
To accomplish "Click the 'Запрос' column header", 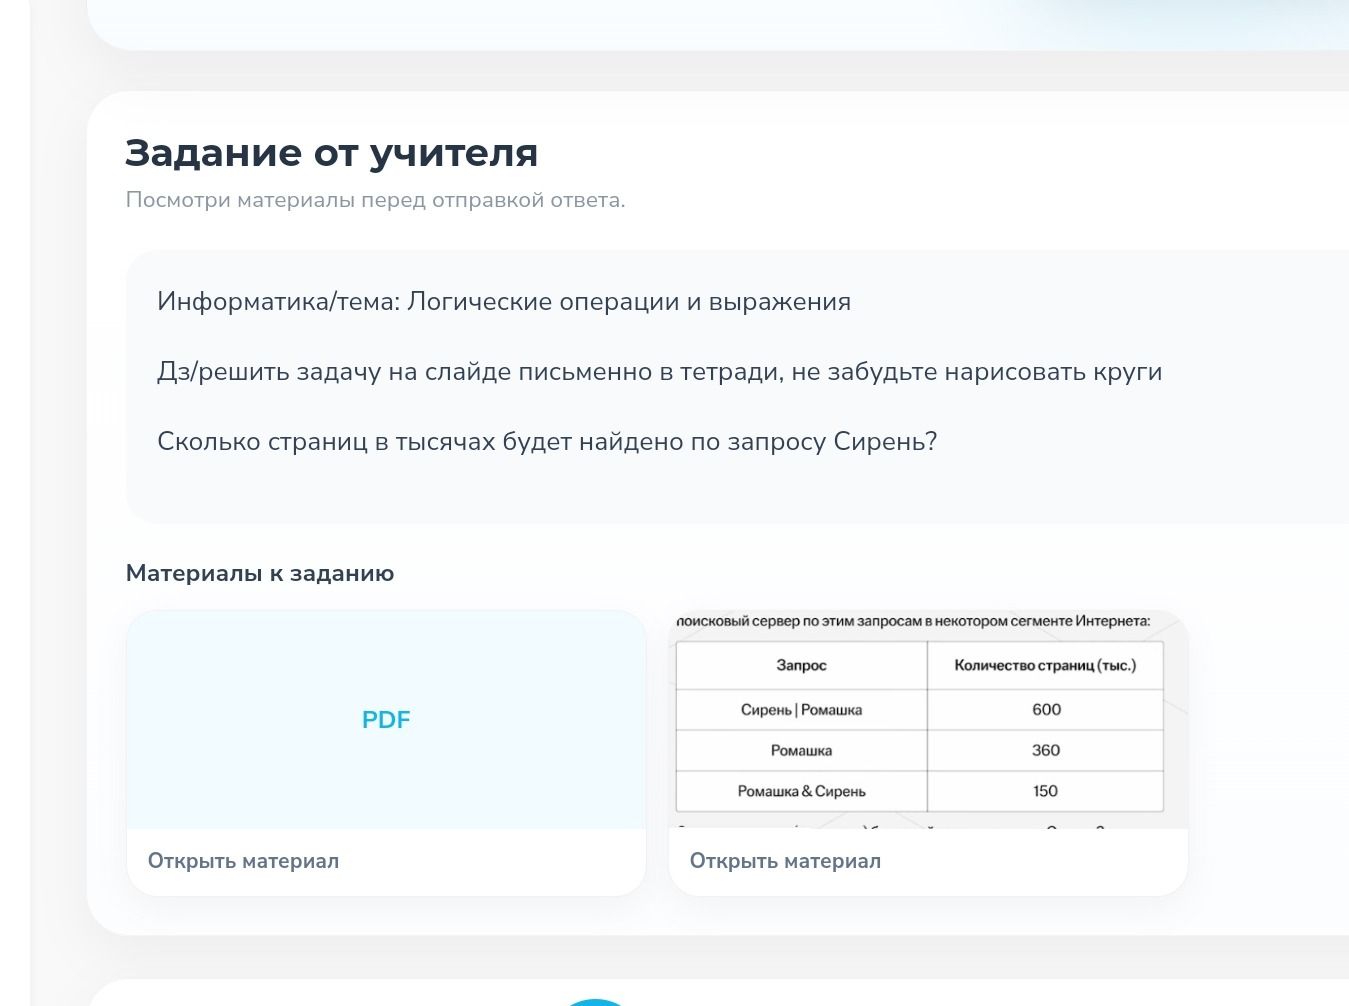I will tap(801, 665).
